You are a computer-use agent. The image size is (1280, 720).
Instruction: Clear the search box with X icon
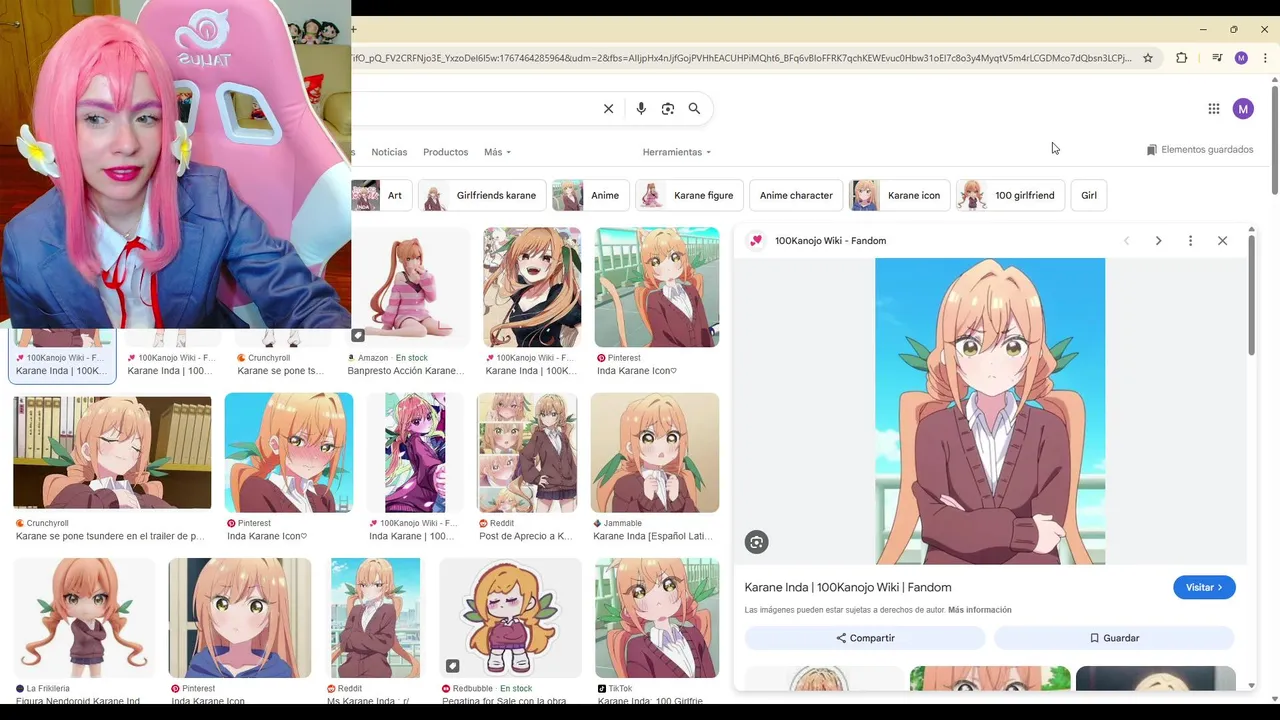pos(608,109)
